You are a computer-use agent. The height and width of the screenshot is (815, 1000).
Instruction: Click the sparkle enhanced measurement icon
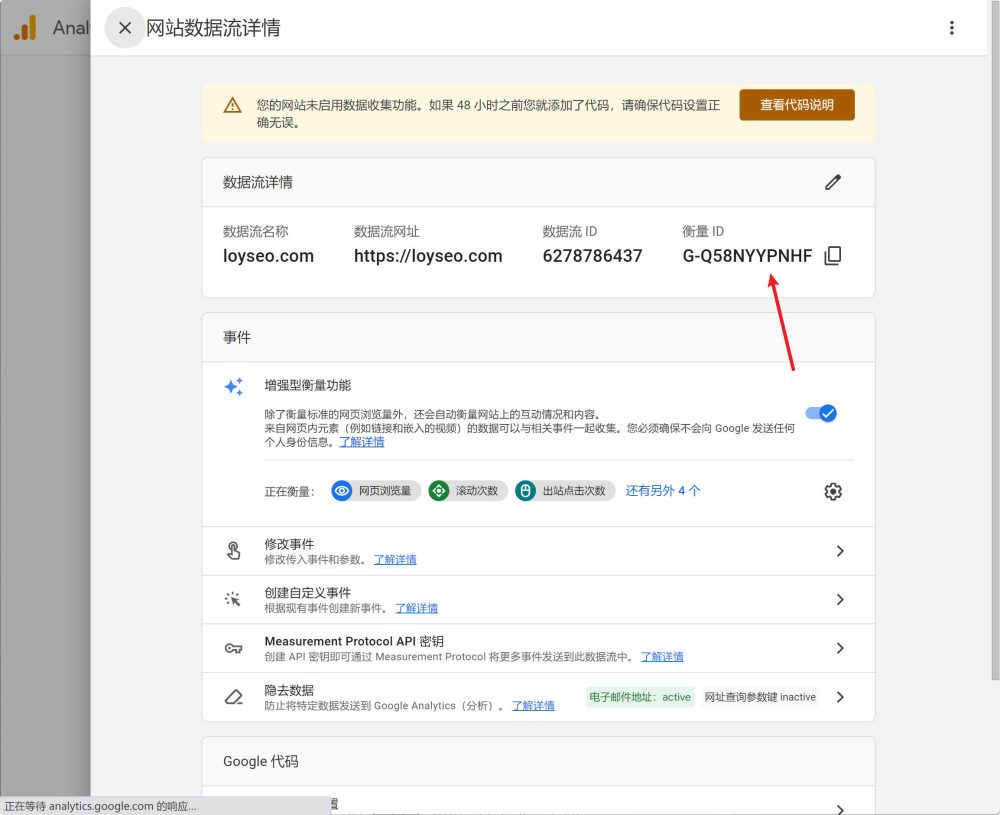[x=233, y=386]
